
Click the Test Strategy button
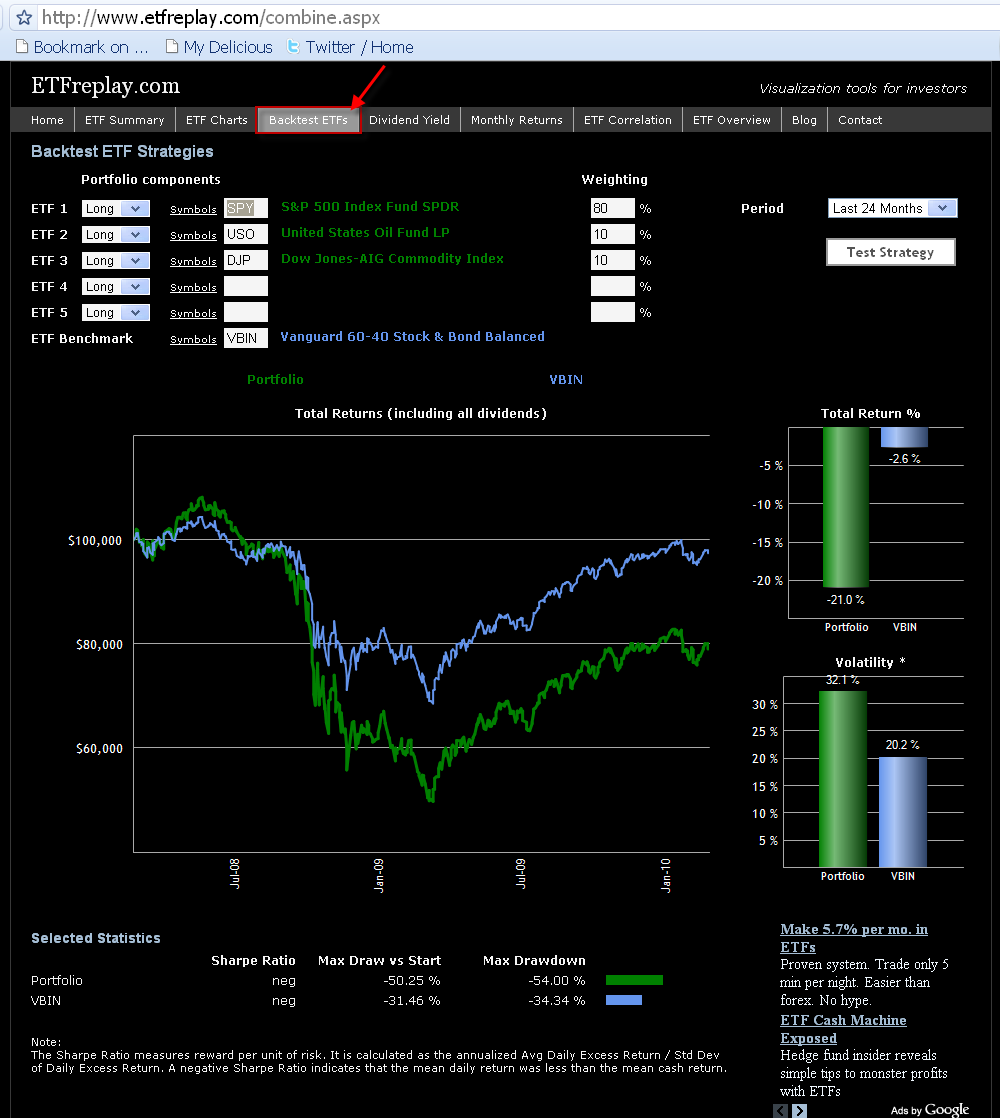(890, 252)
